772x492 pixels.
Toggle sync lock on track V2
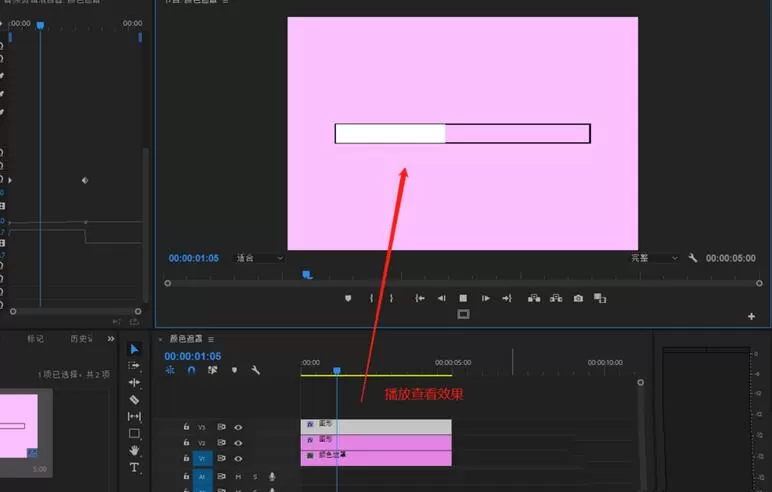pyautogui.click(x=222, y=443)
